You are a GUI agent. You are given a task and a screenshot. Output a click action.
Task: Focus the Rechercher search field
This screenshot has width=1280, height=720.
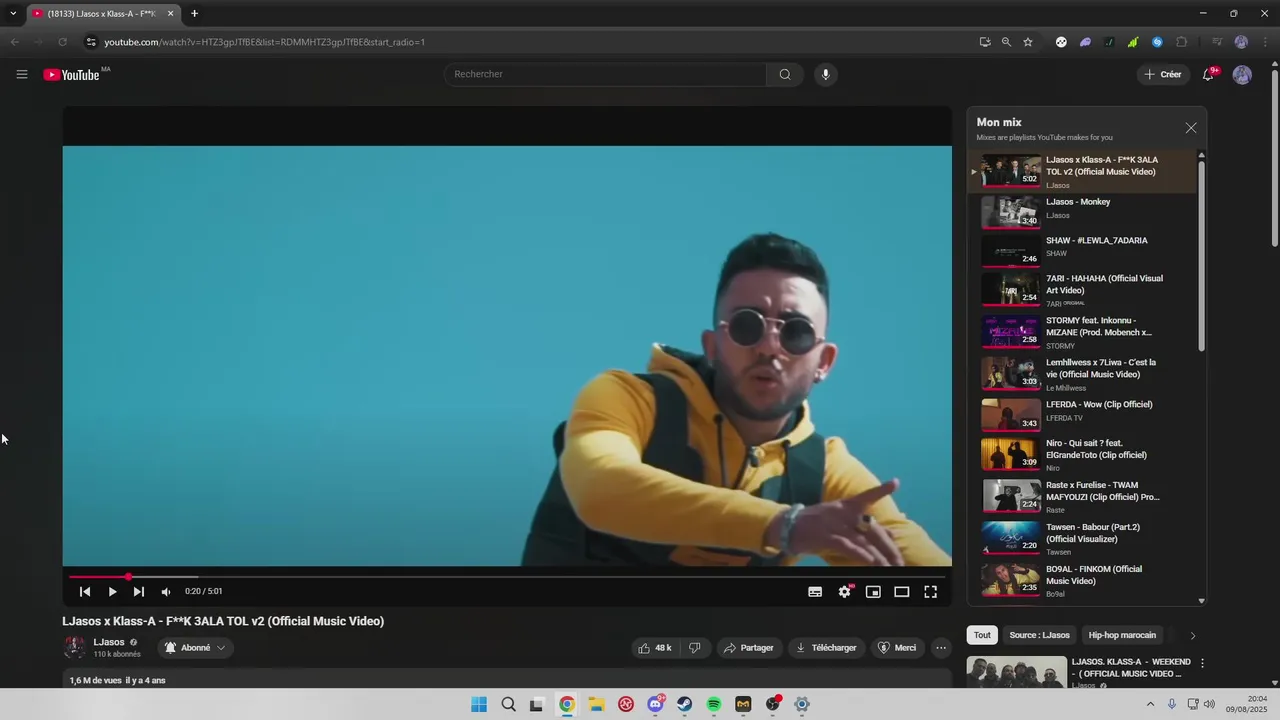click(605, 74)
